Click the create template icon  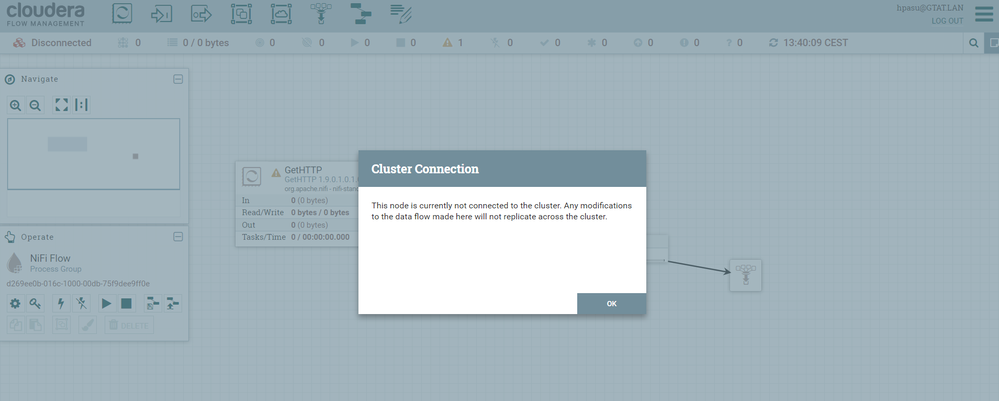click(153, 303)
